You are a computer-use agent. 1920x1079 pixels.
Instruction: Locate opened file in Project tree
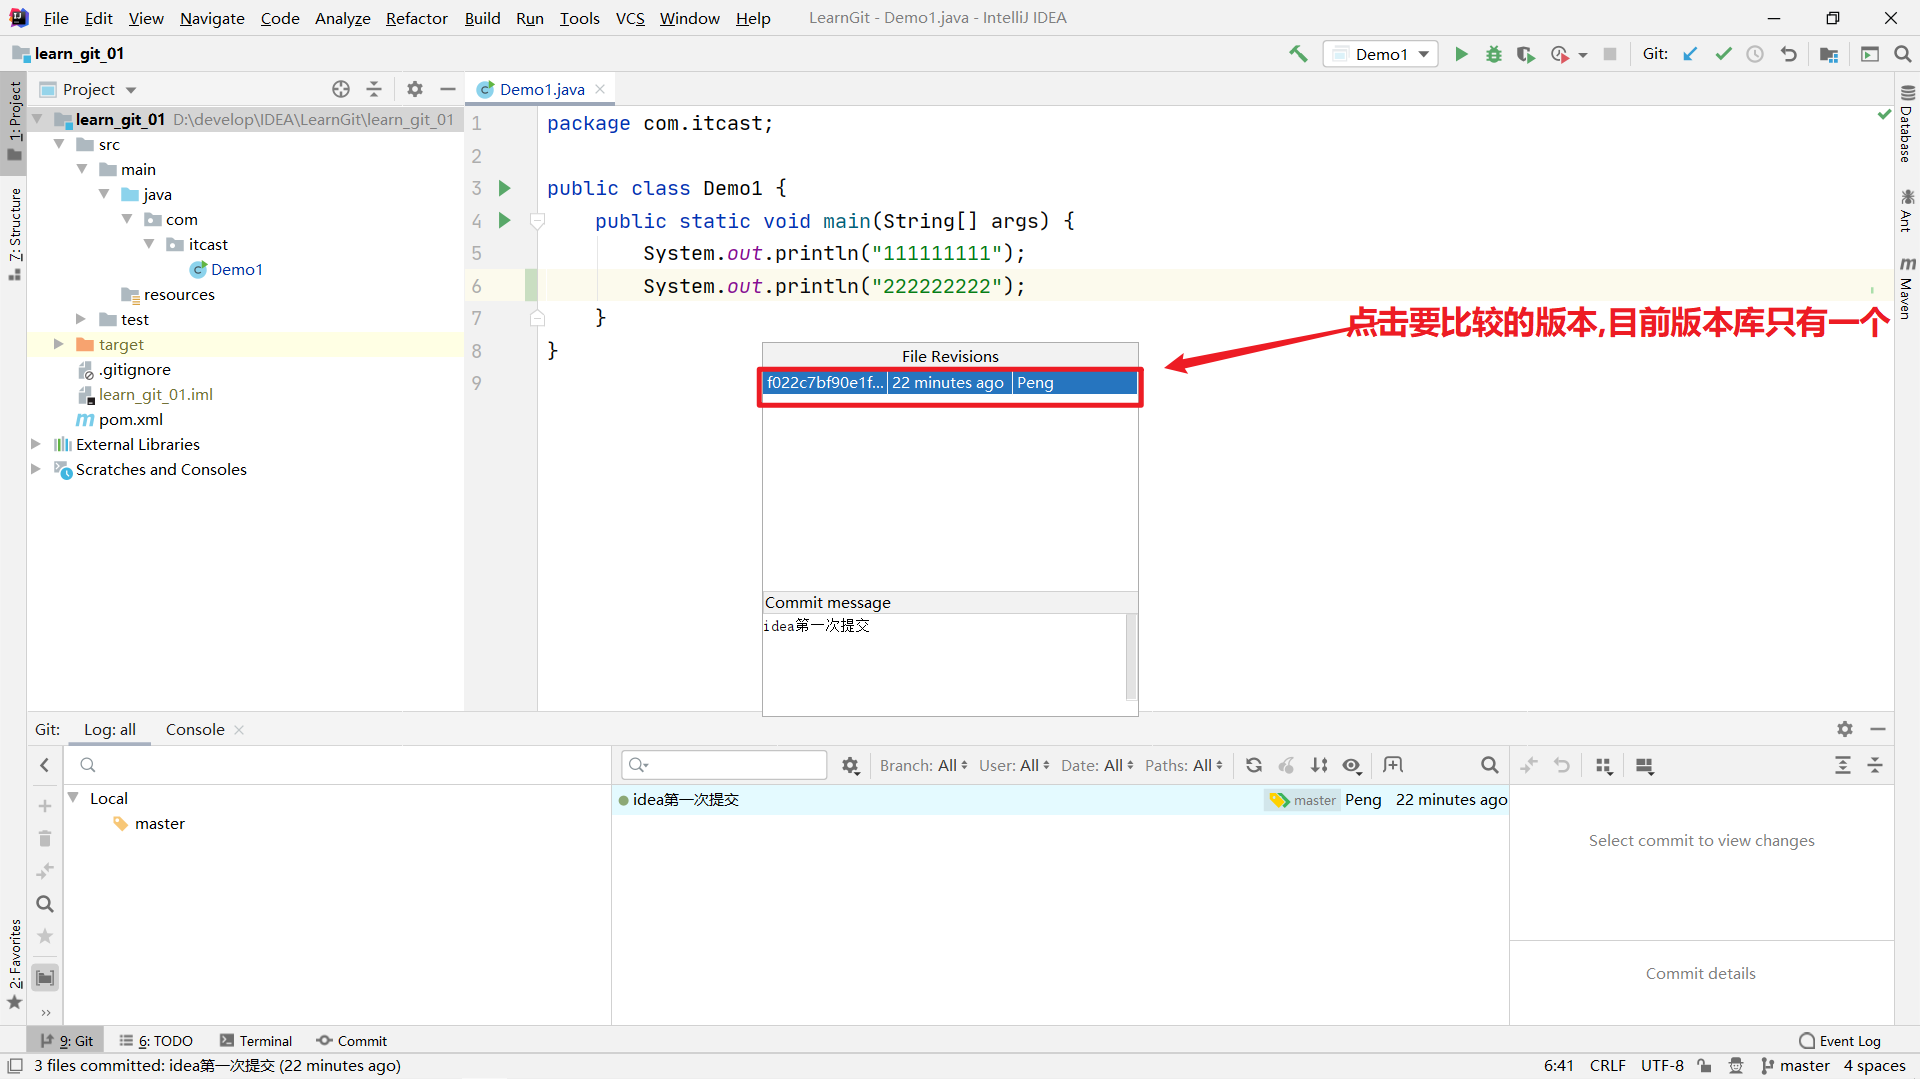(x=341, y=89)
